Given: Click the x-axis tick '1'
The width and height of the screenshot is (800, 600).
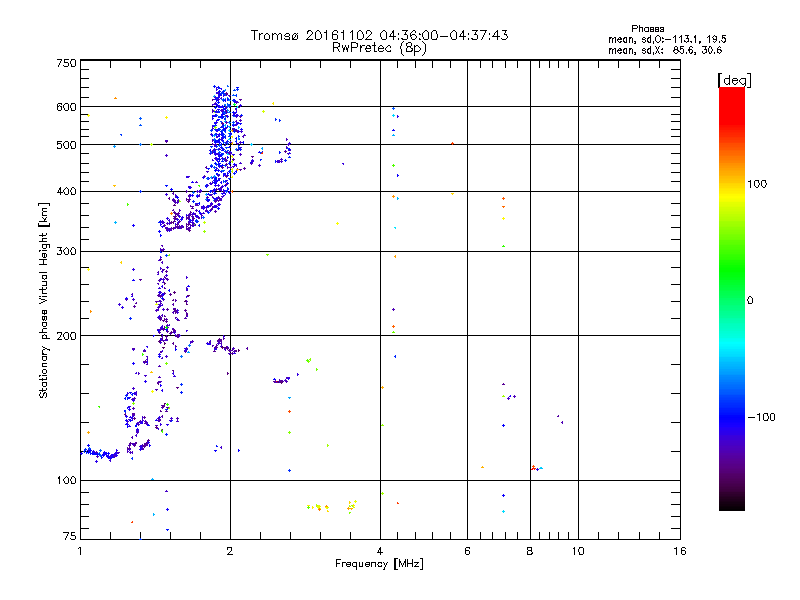Looking at the screenshot, I should (80, 551).
